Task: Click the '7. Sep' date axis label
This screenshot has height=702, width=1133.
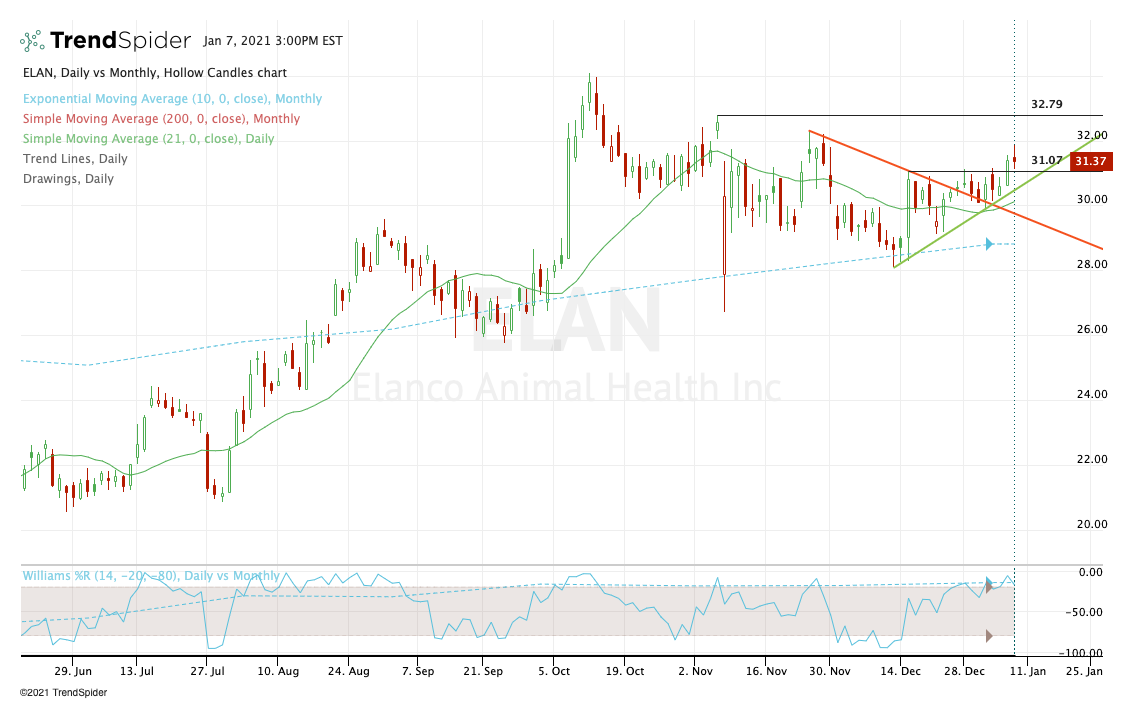Action: pyautogui.click(x=418, y=671)
